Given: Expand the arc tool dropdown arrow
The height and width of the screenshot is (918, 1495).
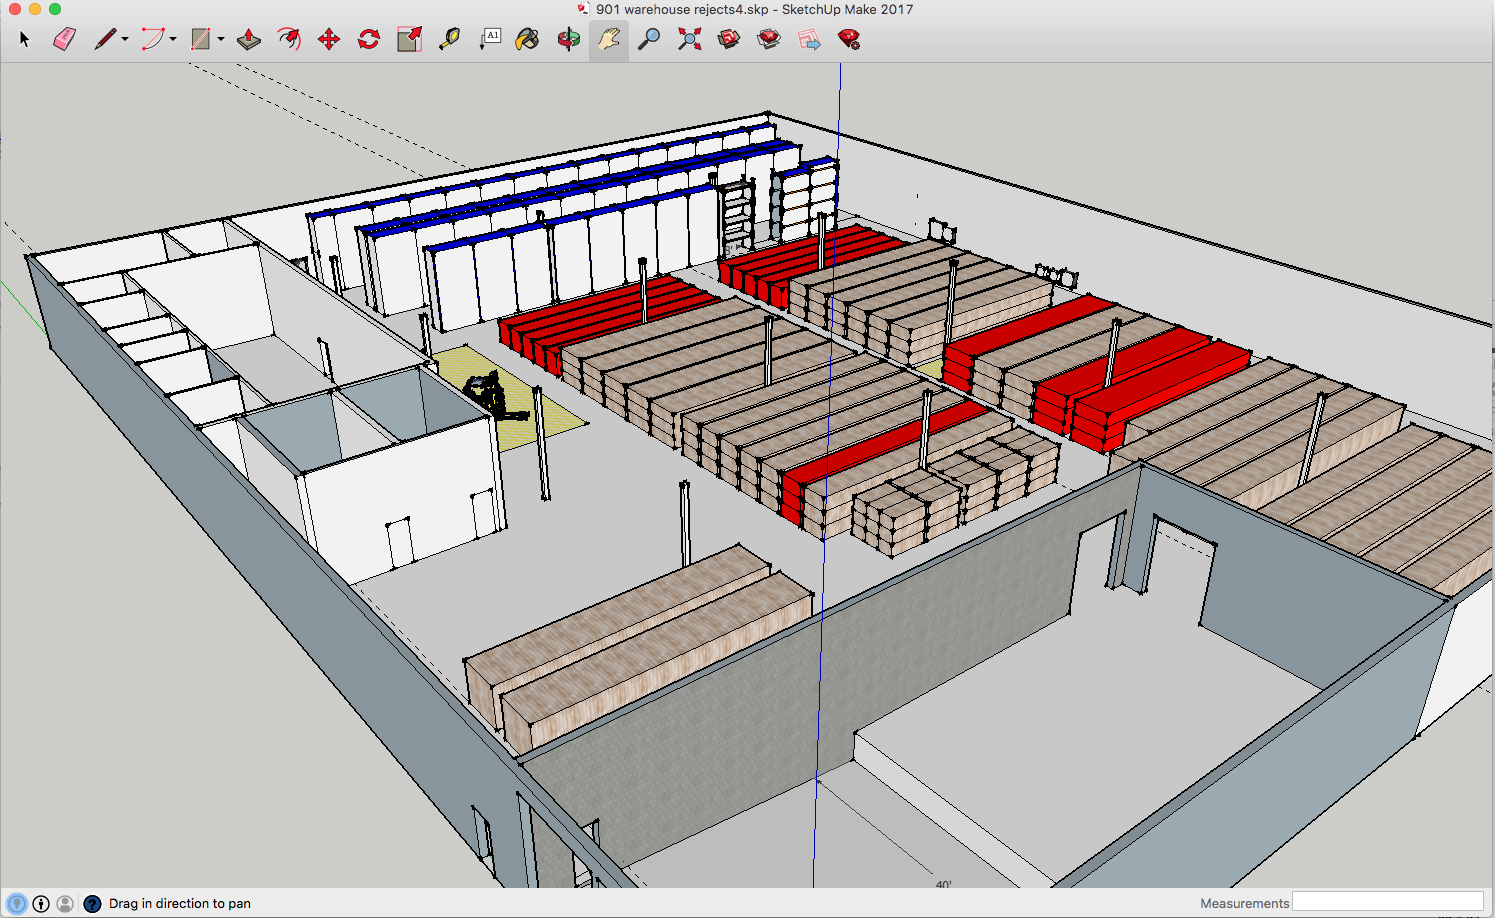Looking at the screenshot, I should (173, 40).
